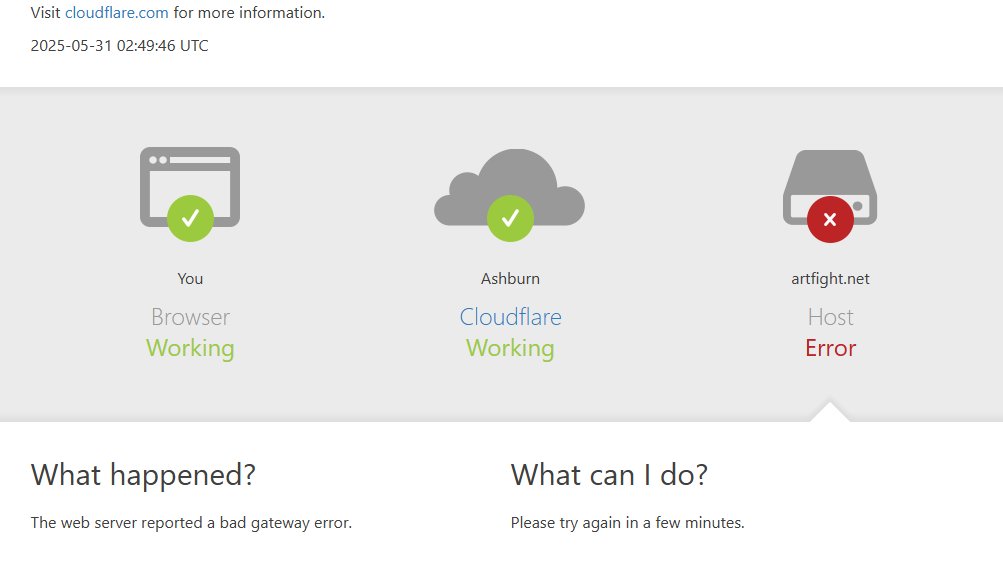This screenshot has height=564, width=1003.
Task: Click 'Please try again in a few minutes.'
Action: pos(628,523)
